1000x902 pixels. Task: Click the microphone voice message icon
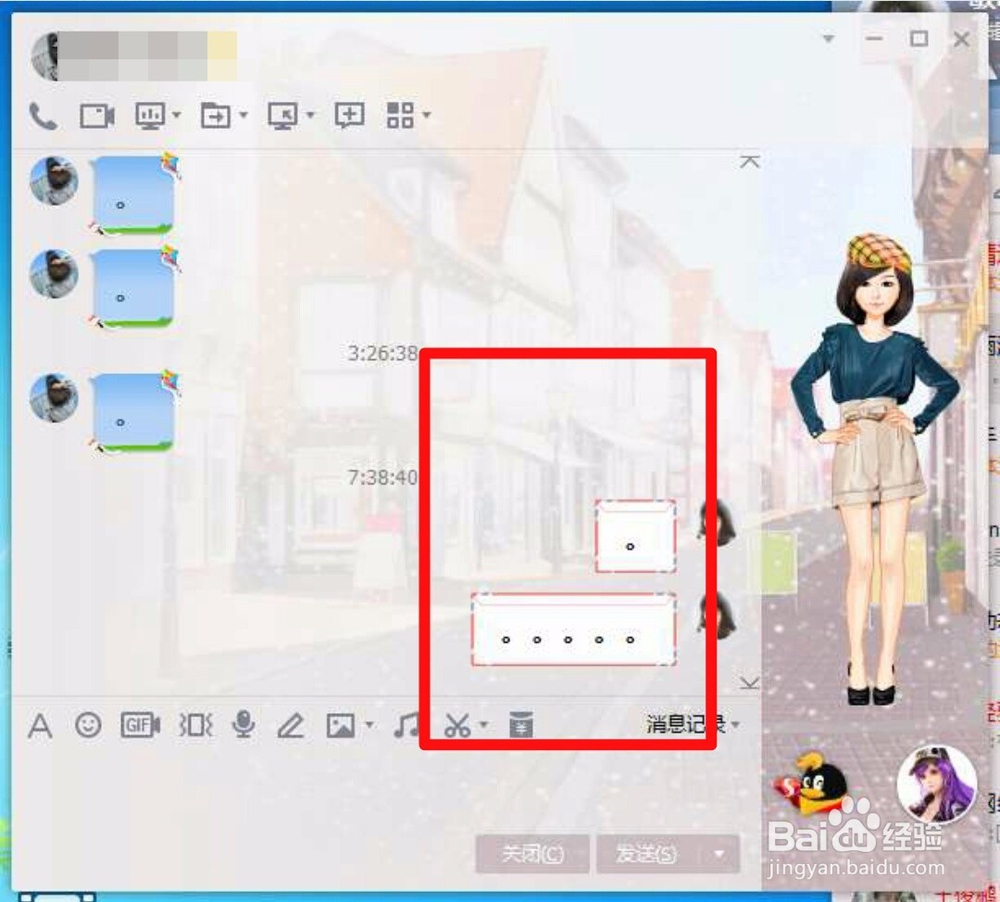pyautogui.click(x=244, y=725)
